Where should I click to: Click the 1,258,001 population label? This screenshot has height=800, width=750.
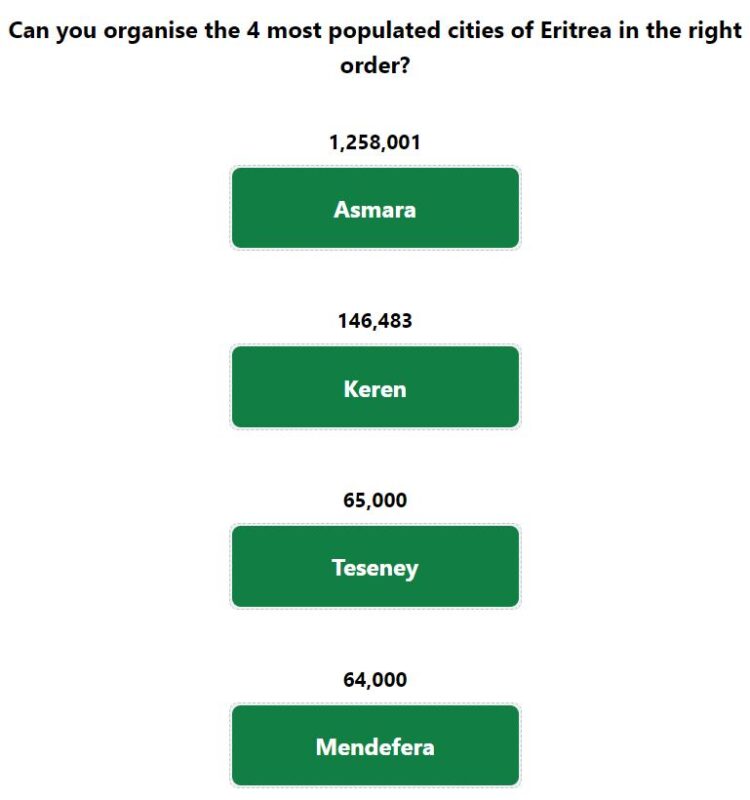pyautogui.click(x=375, y=142)
